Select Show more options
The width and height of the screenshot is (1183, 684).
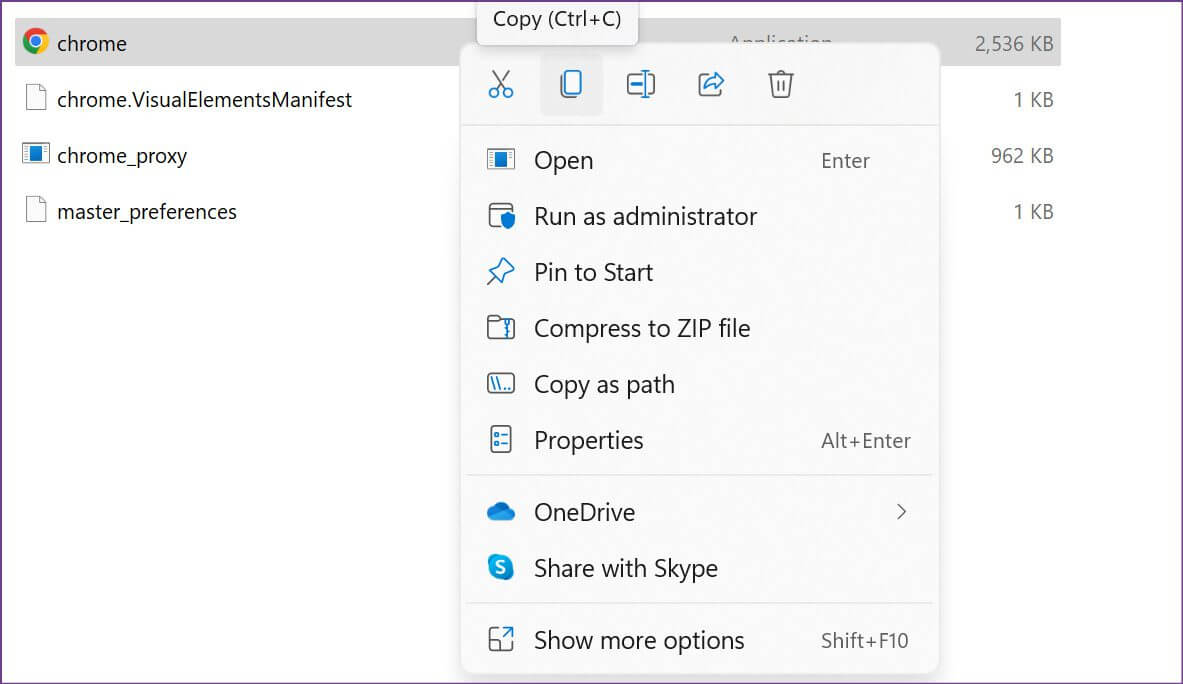click(x=699, y=640)
